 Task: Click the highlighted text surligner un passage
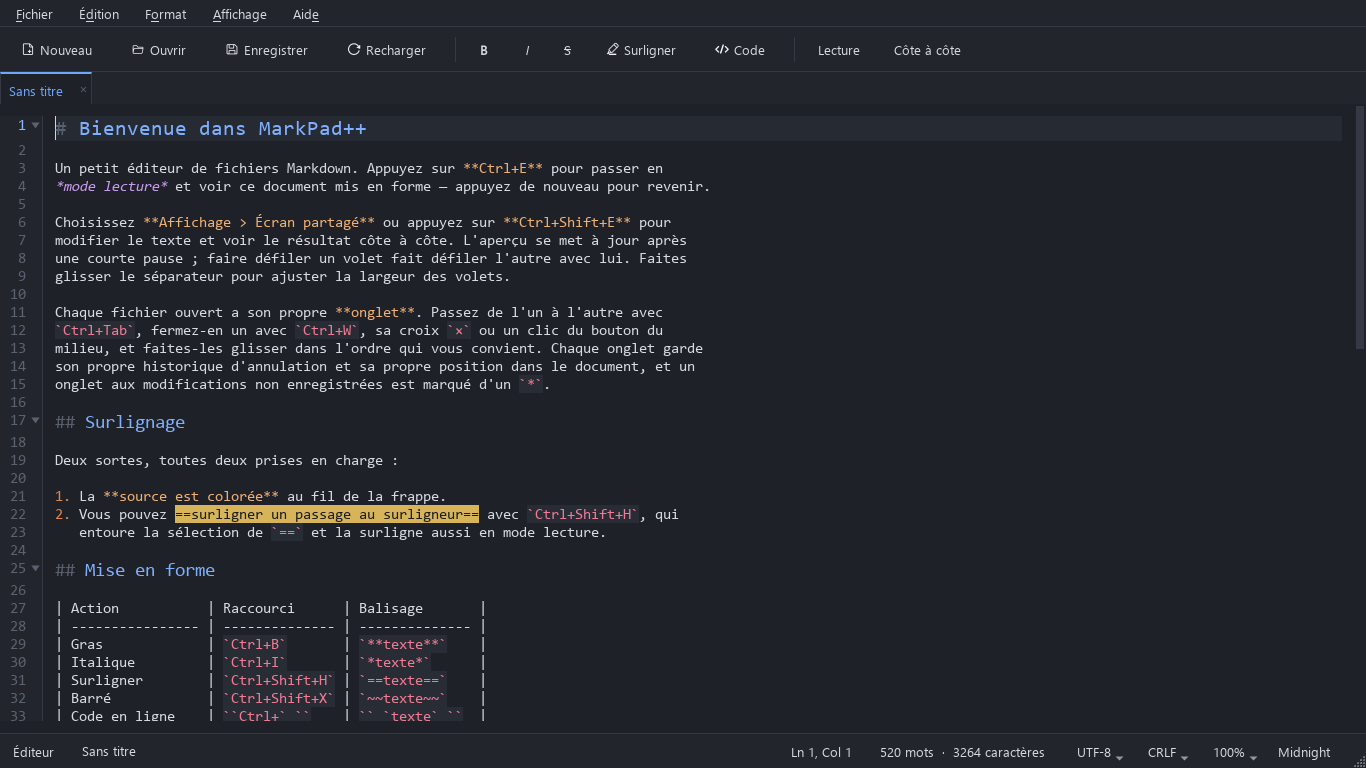(326, 514)
